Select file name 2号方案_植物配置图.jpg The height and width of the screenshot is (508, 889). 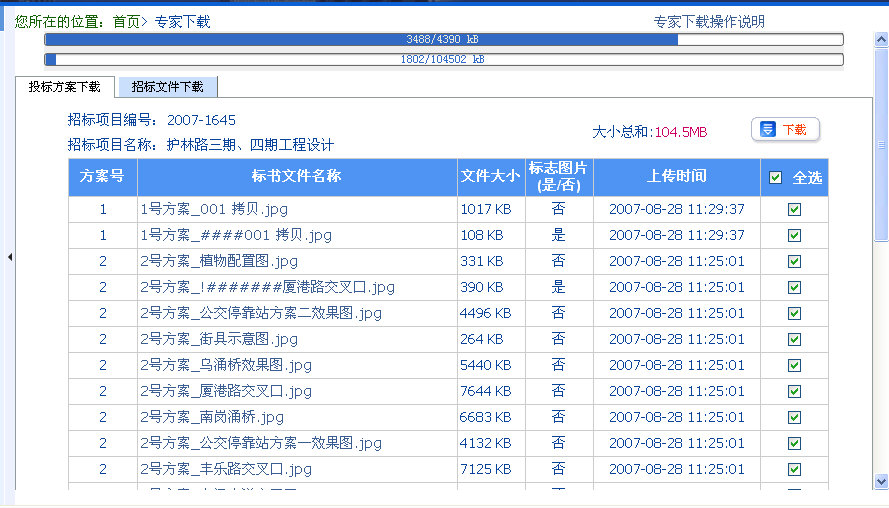coord(219,261)
